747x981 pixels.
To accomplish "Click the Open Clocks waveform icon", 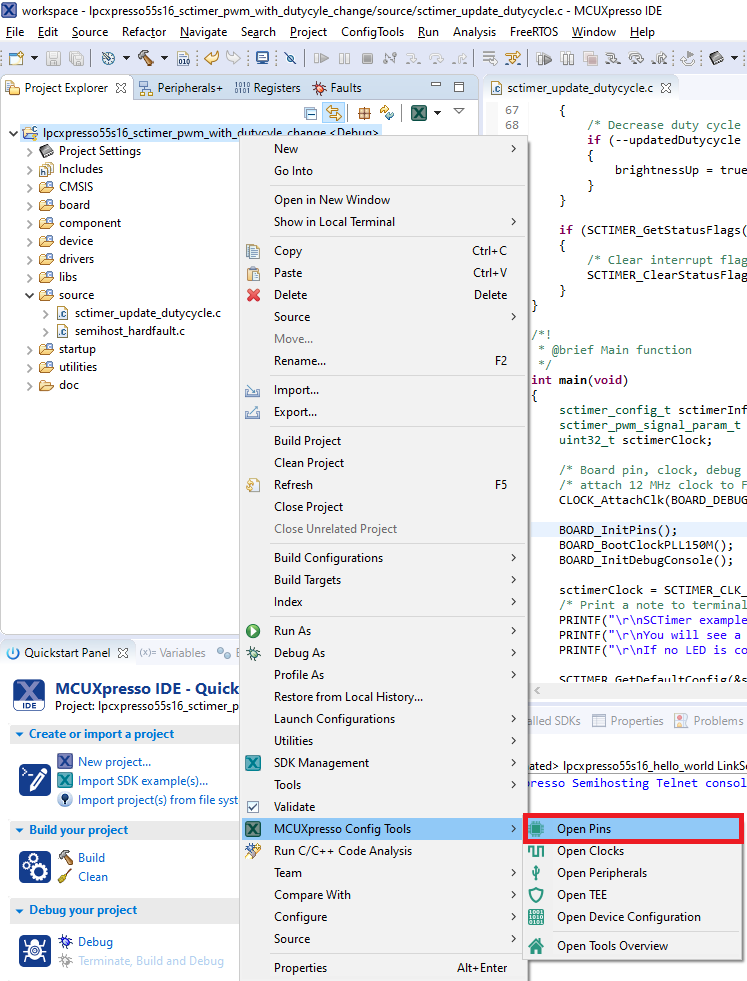I will pos(536,851).
